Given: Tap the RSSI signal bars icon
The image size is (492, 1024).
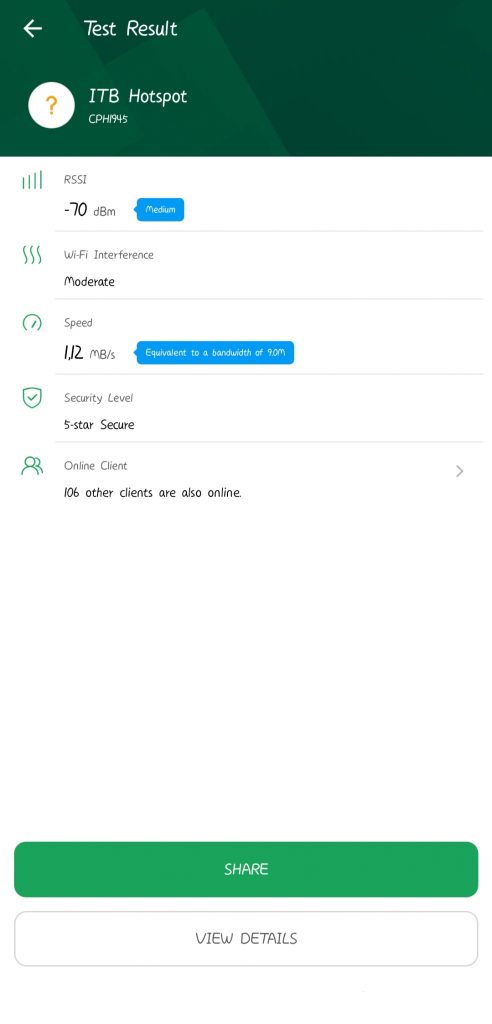Looking at the screenshot, I should tap(32, 180).
